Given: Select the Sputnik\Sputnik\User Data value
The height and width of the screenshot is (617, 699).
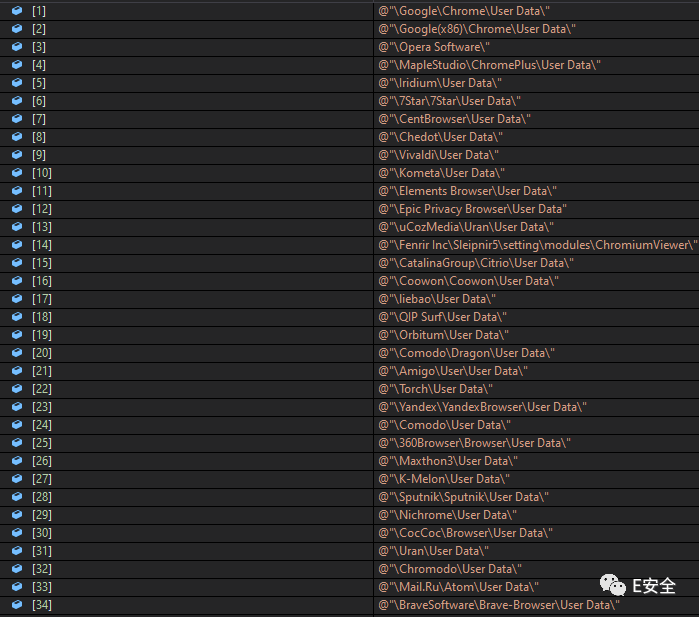Looking at the screenshot, I should point(463,497).
